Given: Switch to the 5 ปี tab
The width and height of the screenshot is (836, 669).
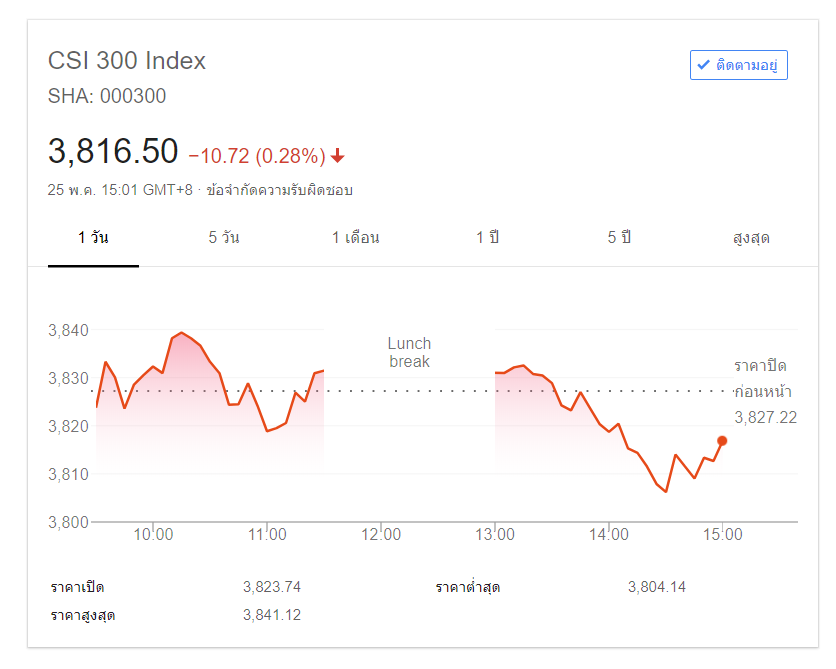Looking at the screenshot, I should point(619,238).
